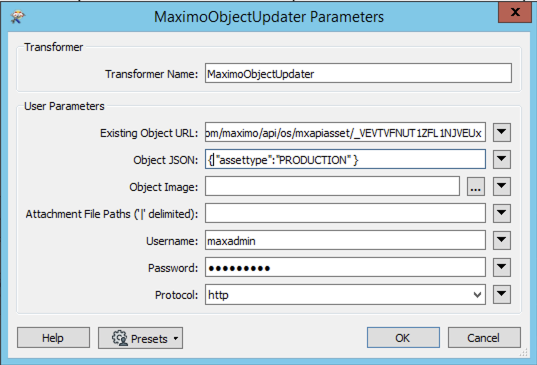537x365 pixels.
Task: Open dropdown arrow beside Password field
Action: pyautogui.click(x=502, y=267)
